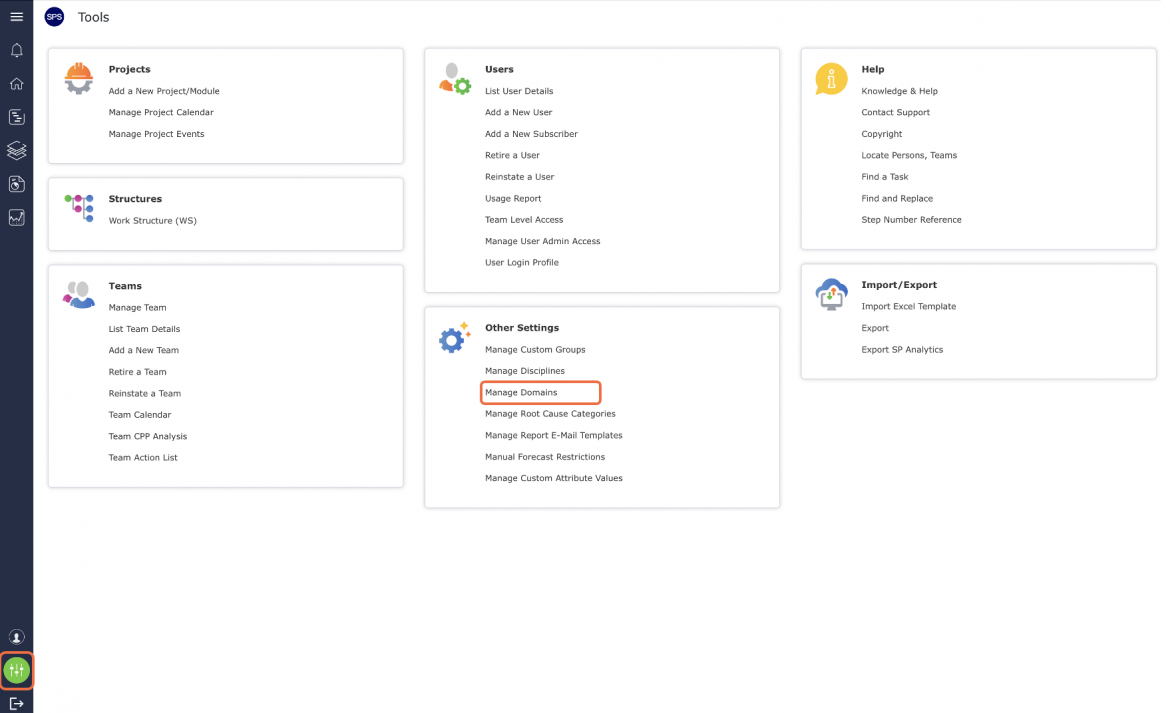
Task: Open Manage Report E-Mail Templates
Action: coord(554,436)
